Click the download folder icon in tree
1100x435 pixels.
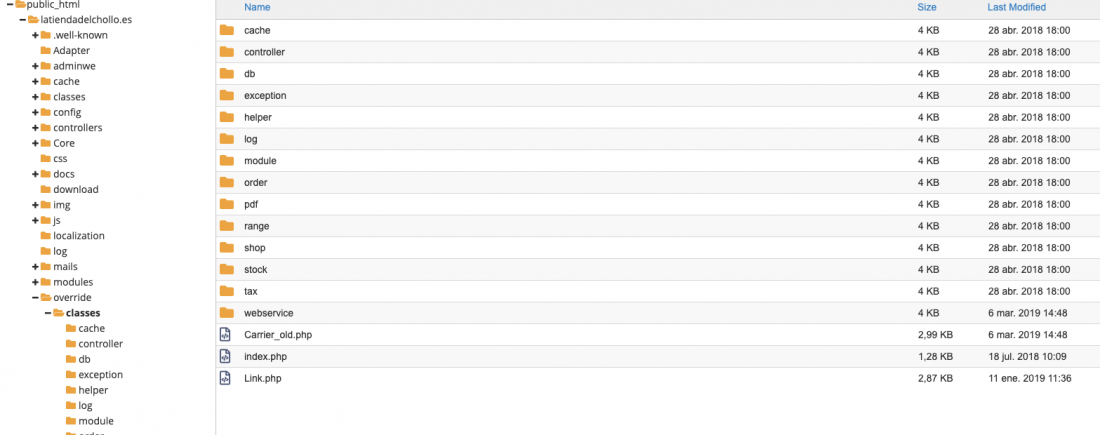coord(46,189)
